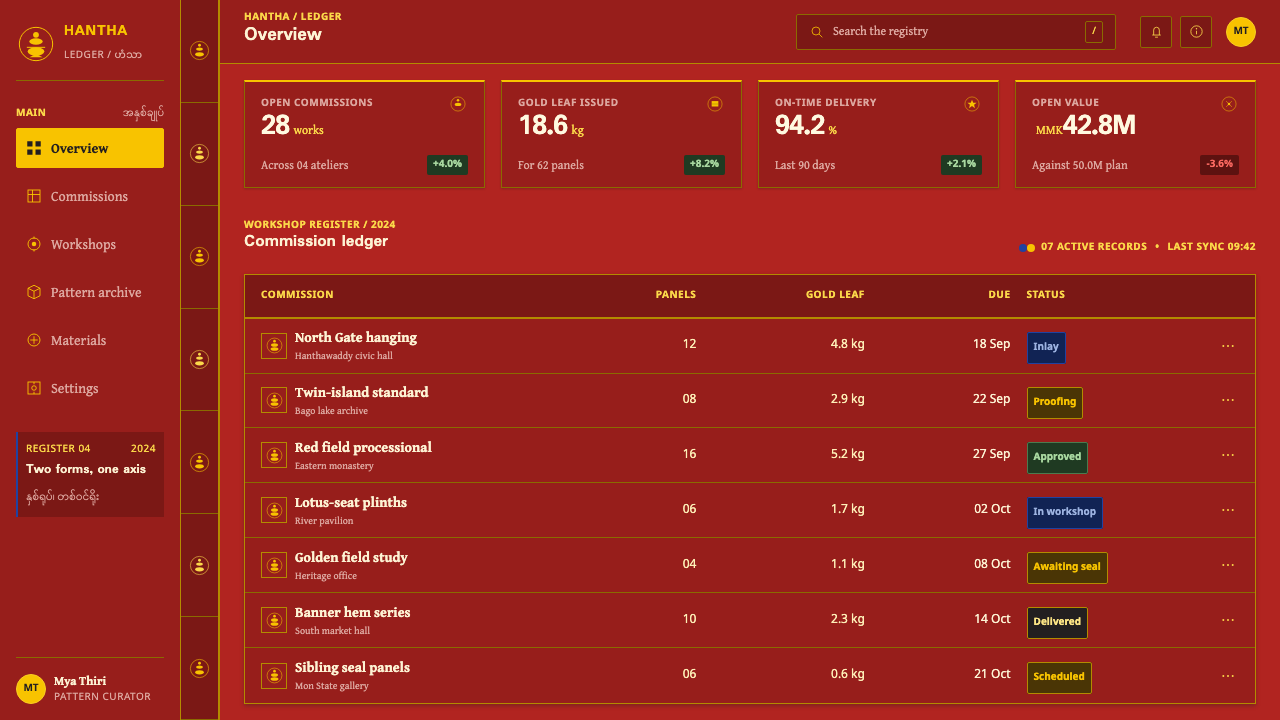The width and height of the screenshot is (1280, 720).
Task: Open more options for Banner hem series
Action: tap(1228, 620)
